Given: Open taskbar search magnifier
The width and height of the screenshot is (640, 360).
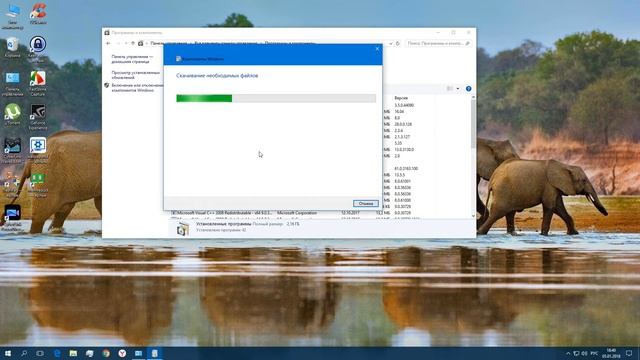Looking at the screenshot, I should click(24, 353).
